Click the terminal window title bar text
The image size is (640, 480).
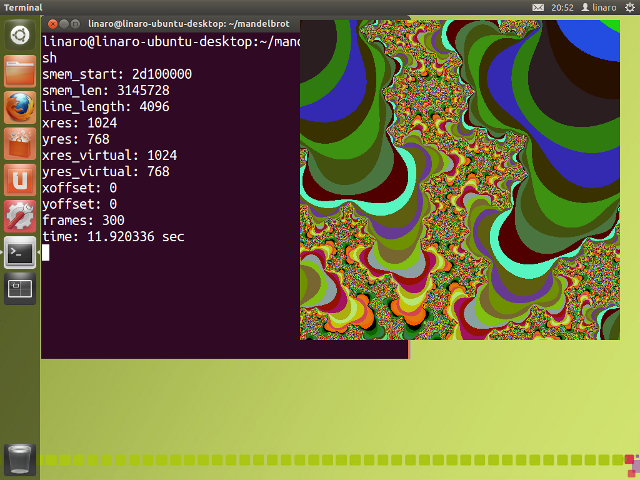(190, 22)
